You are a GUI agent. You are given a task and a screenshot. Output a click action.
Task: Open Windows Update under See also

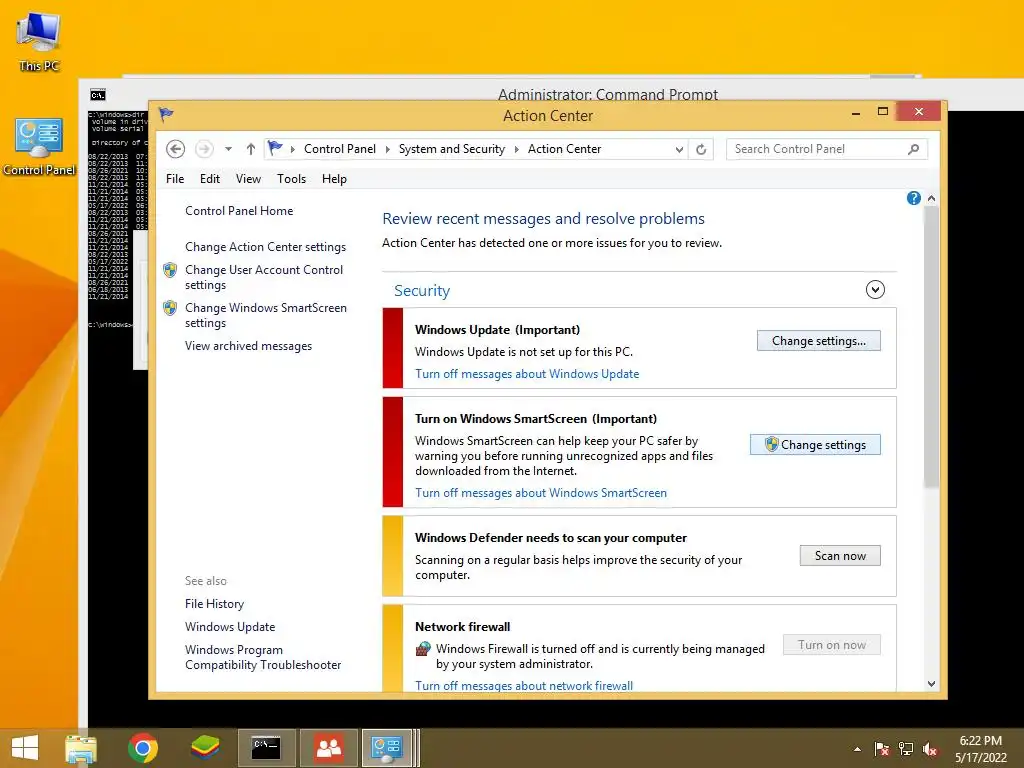point(230,627)
